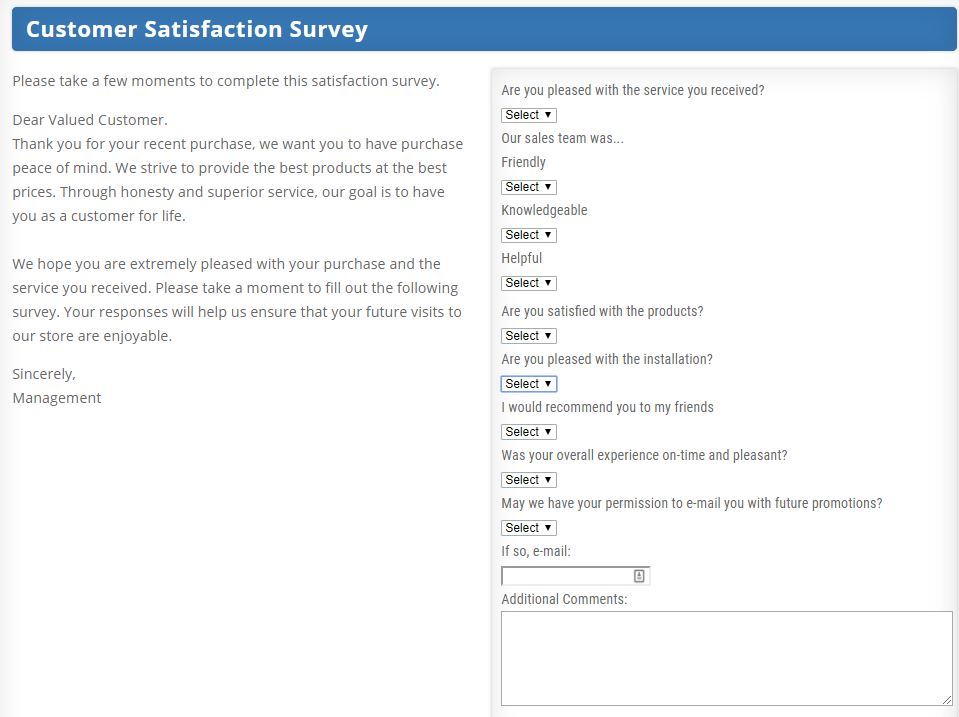This screenshot has height=717, width=959.
Task: Click the 'Additional Comments:' label
Action: tap(564, 599)
